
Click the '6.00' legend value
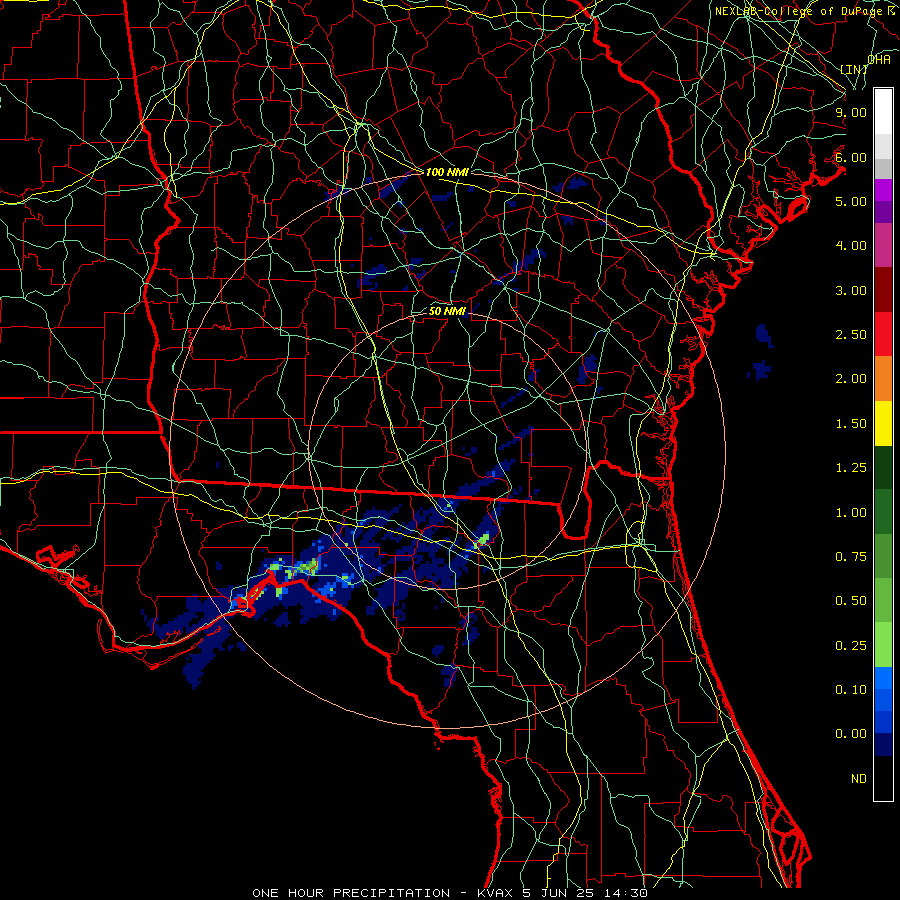[x=851, y=157]
